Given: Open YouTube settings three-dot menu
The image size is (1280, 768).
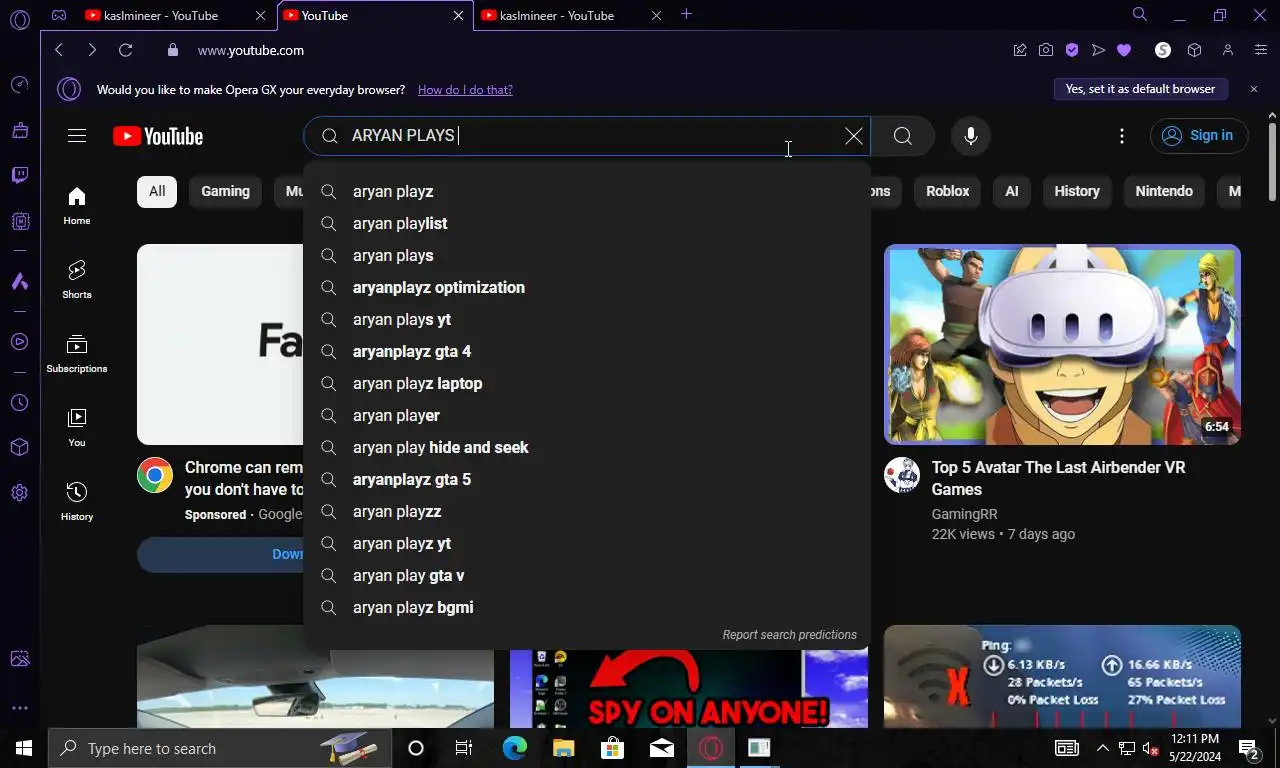Looking at the screenshot, I should (1122, 136).
